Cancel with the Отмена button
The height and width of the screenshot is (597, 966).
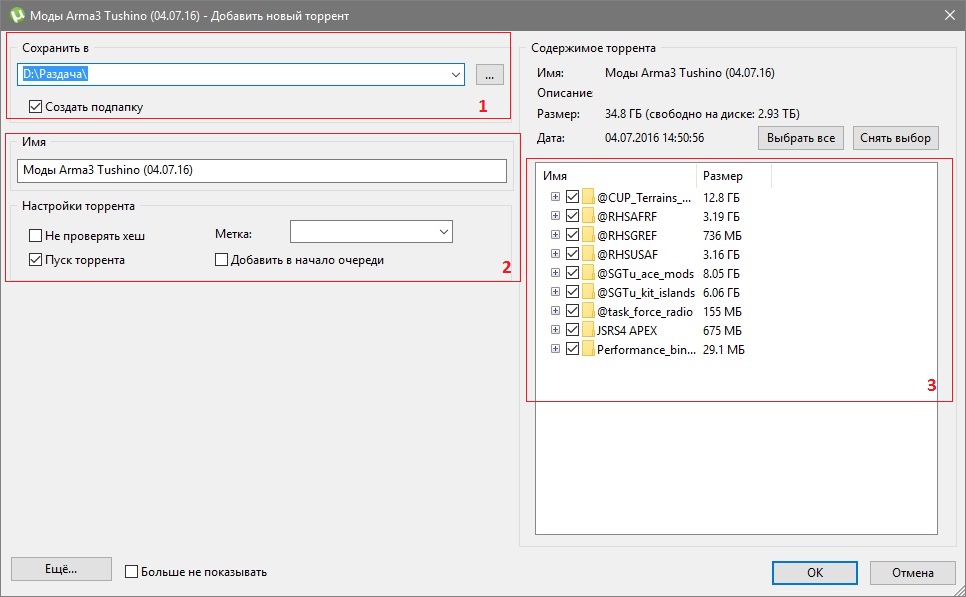point(912,572)
